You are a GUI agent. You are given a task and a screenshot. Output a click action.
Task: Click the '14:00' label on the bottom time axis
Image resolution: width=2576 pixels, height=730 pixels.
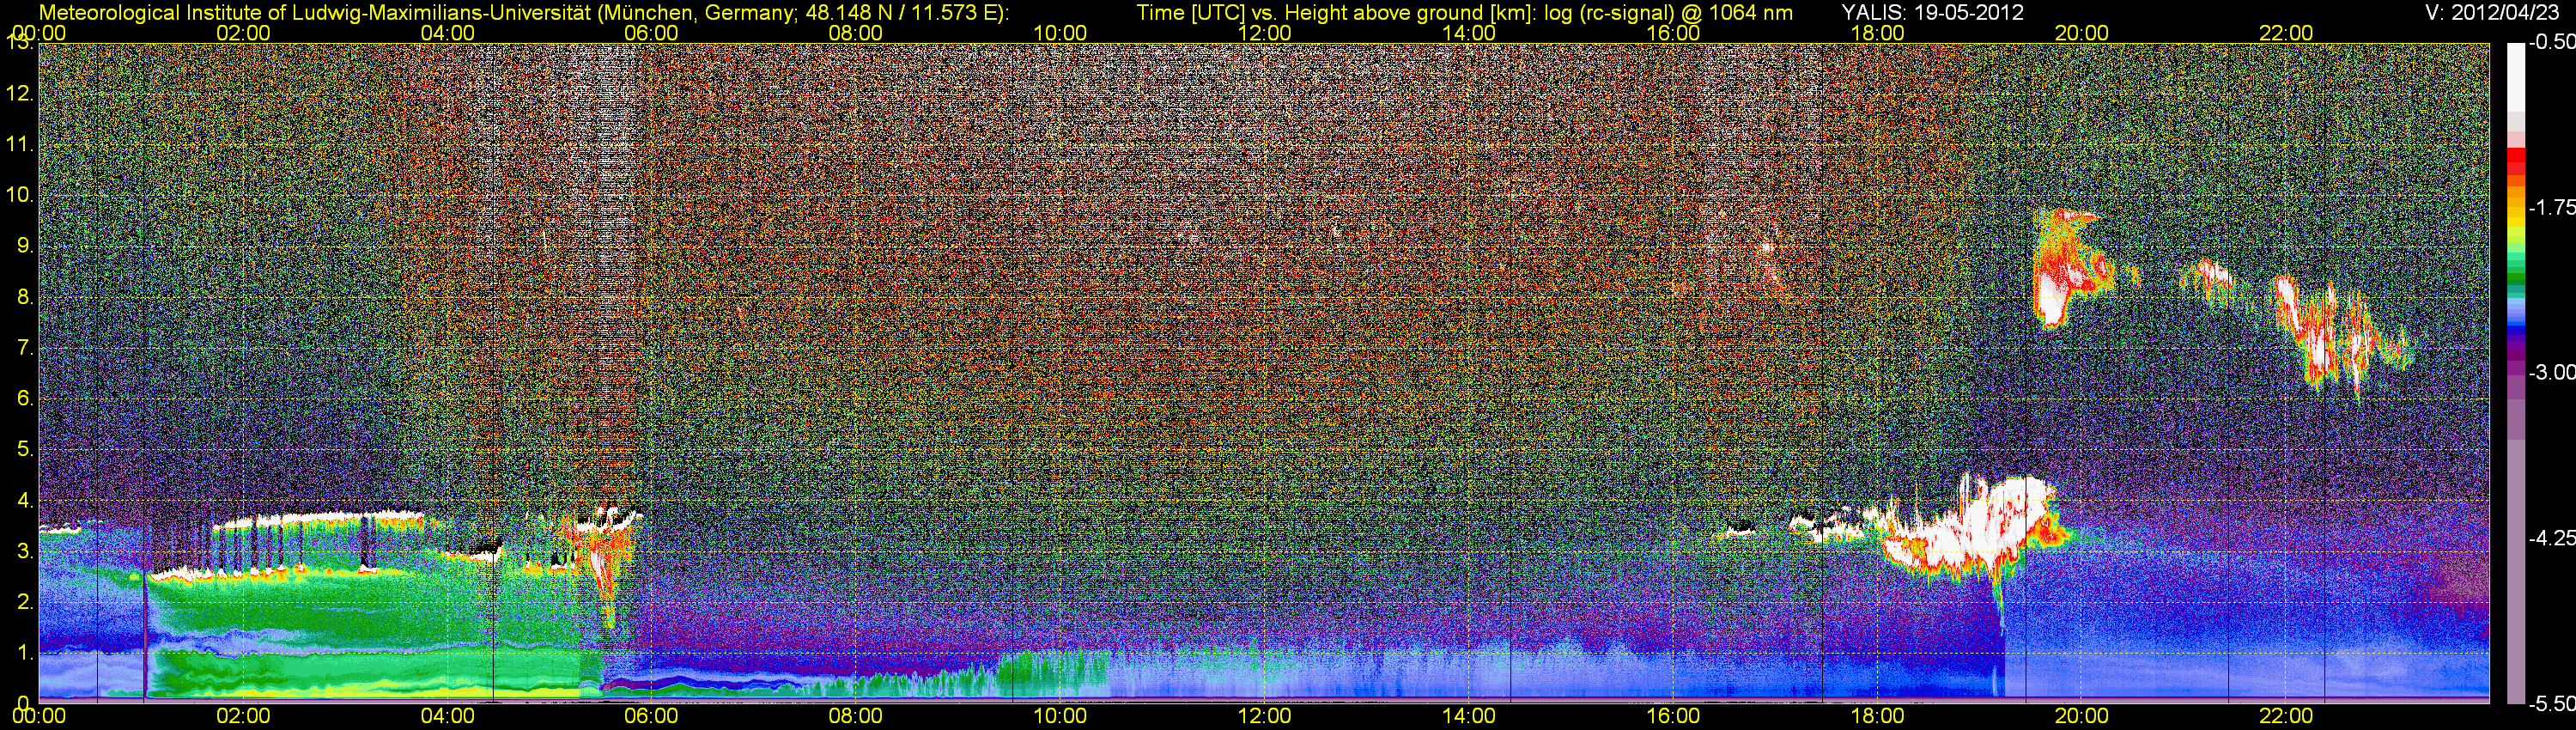click(1469, 716)
